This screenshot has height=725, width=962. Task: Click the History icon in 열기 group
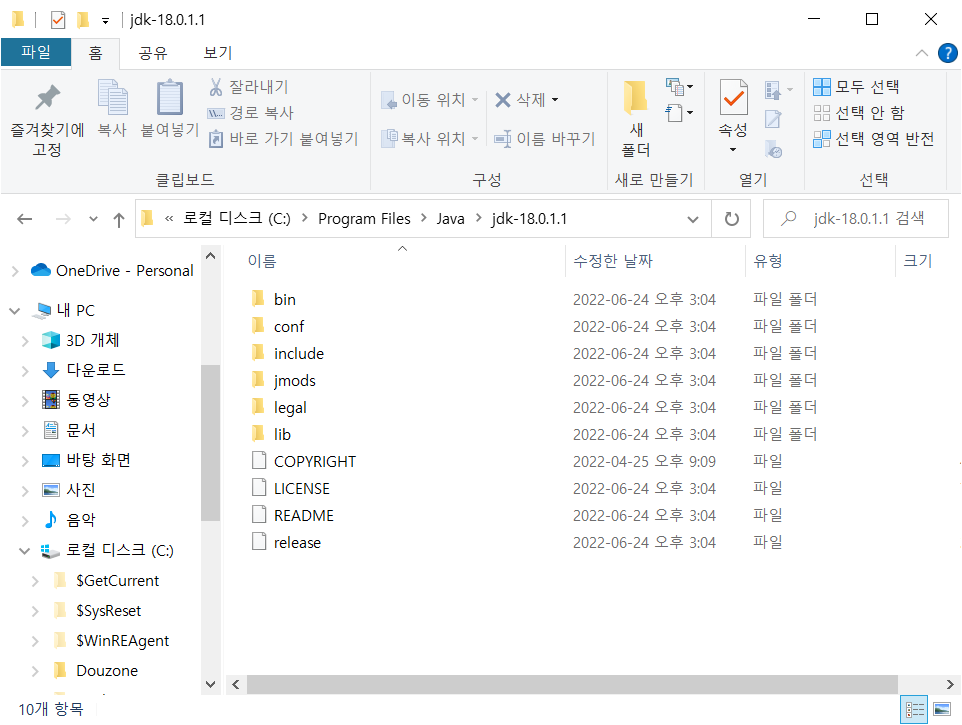click(773, 149)
